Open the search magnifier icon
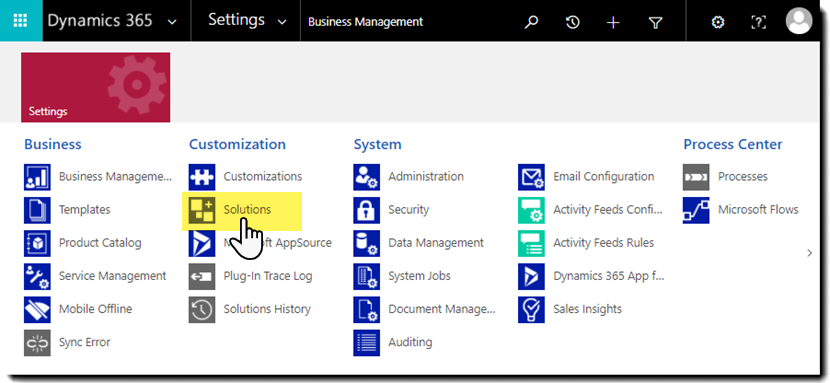830x383 pixels. (531, 22)
